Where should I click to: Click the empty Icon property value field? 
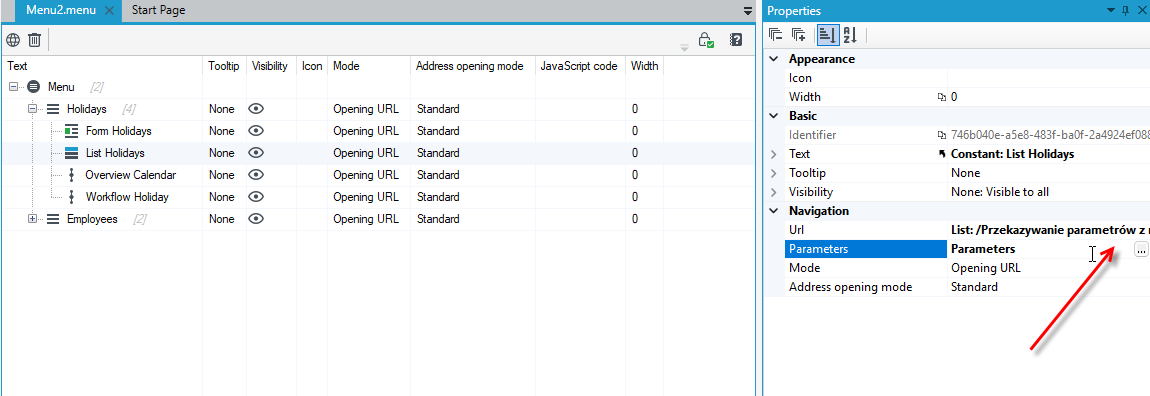[1049, 78]
